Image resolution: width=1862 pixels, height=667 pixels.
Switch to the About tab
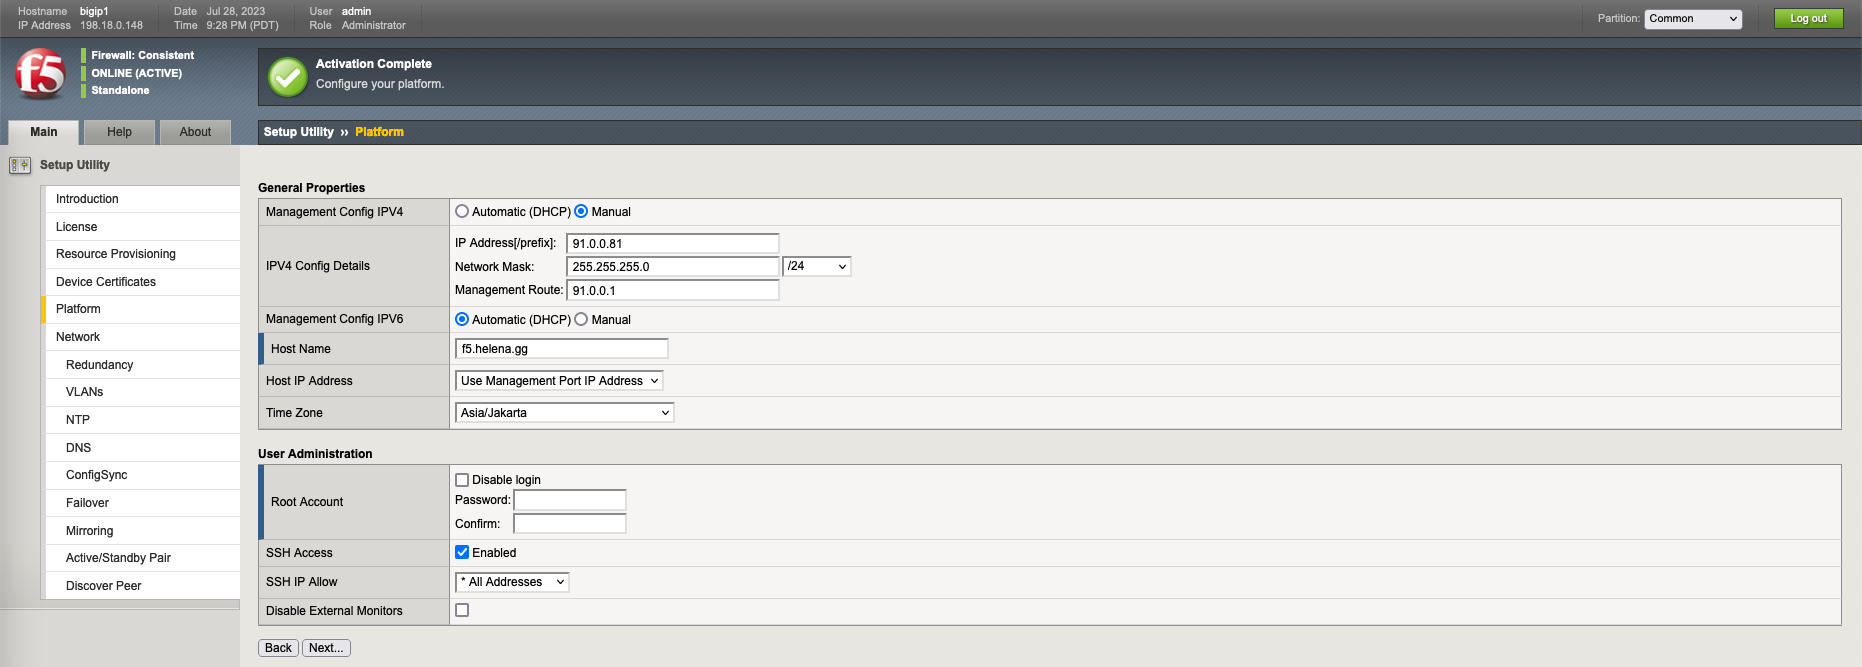pyautogui.click(x=195, y=132)
